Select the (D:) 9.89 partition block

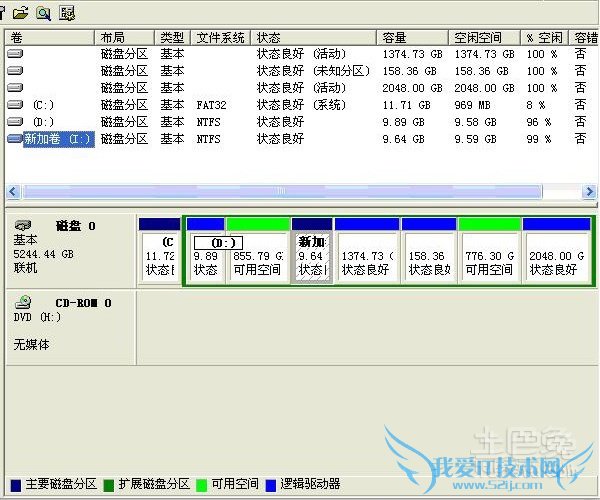(206, 251)
